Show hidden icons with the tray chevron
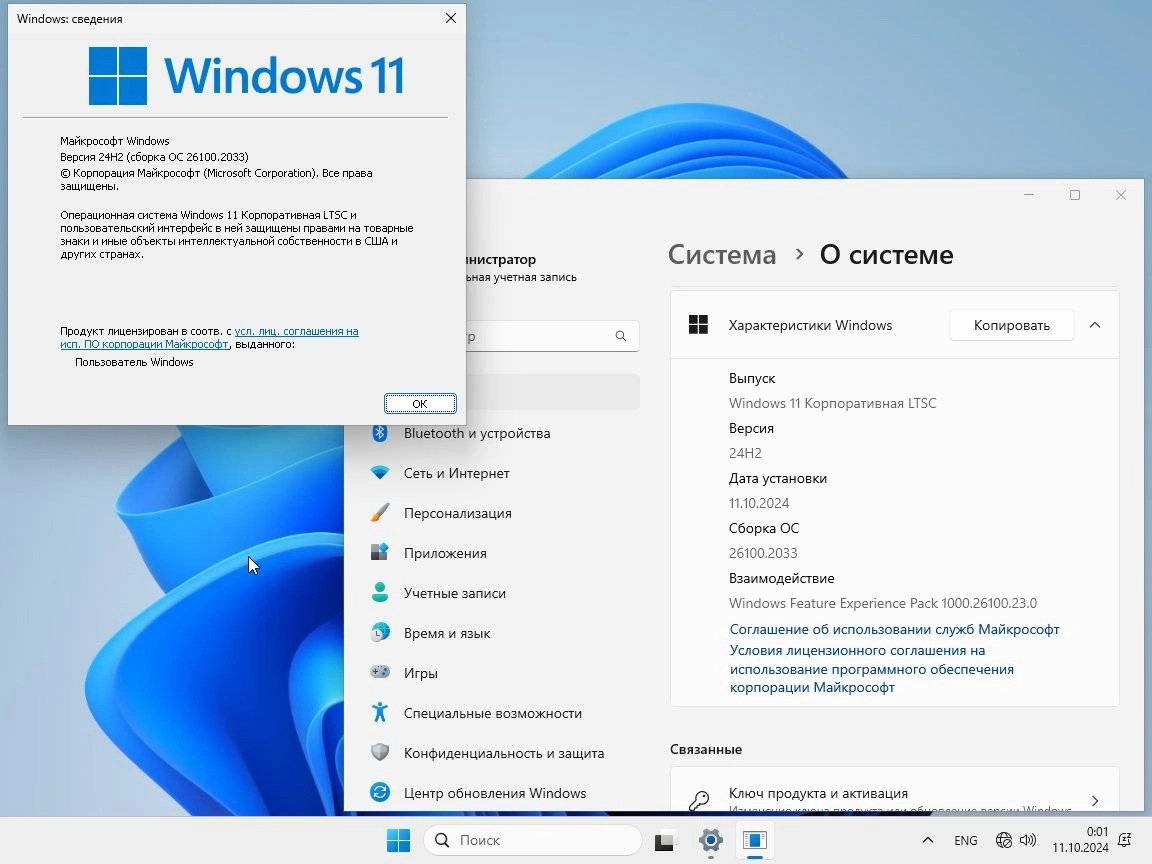The height and width of the screenshot is (864, 1152). 928,840
